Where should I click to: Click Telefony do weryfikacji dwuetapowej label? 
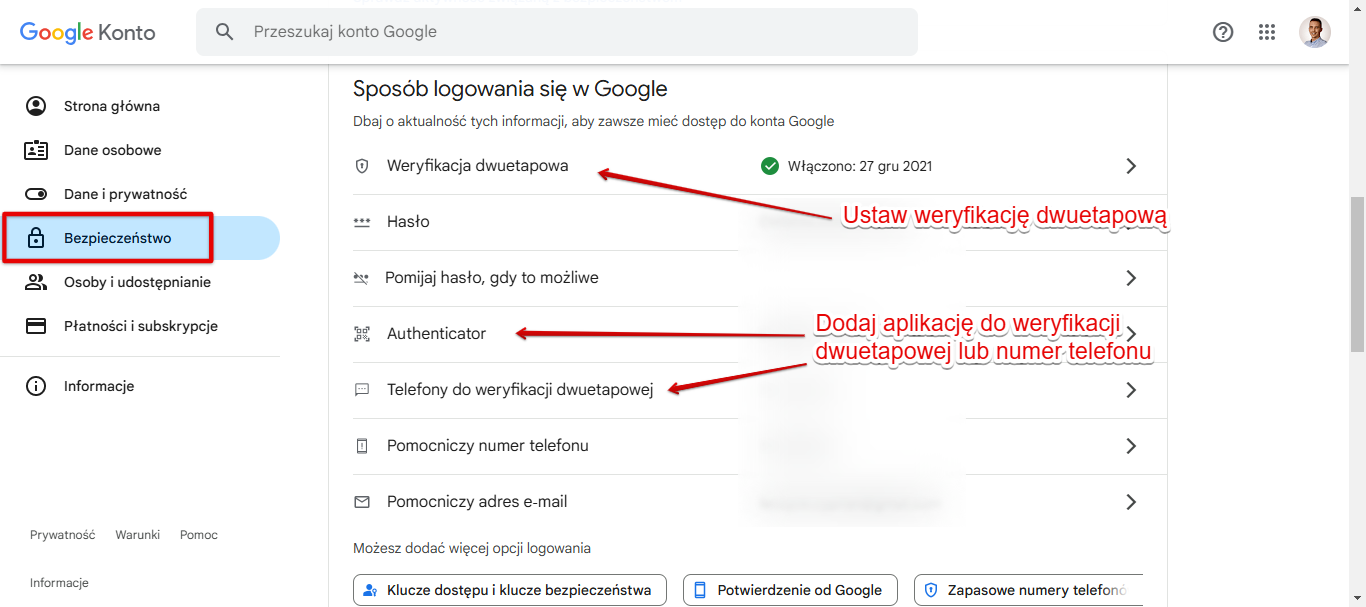520,390
